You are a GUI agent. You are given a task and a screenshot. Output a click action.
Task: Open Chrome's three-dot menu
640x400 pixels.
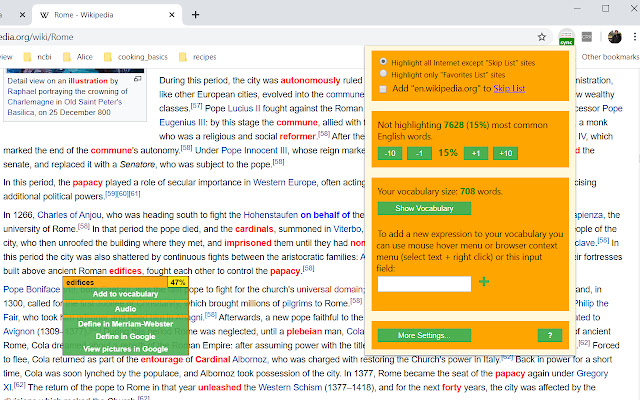[x=635, y=37]
